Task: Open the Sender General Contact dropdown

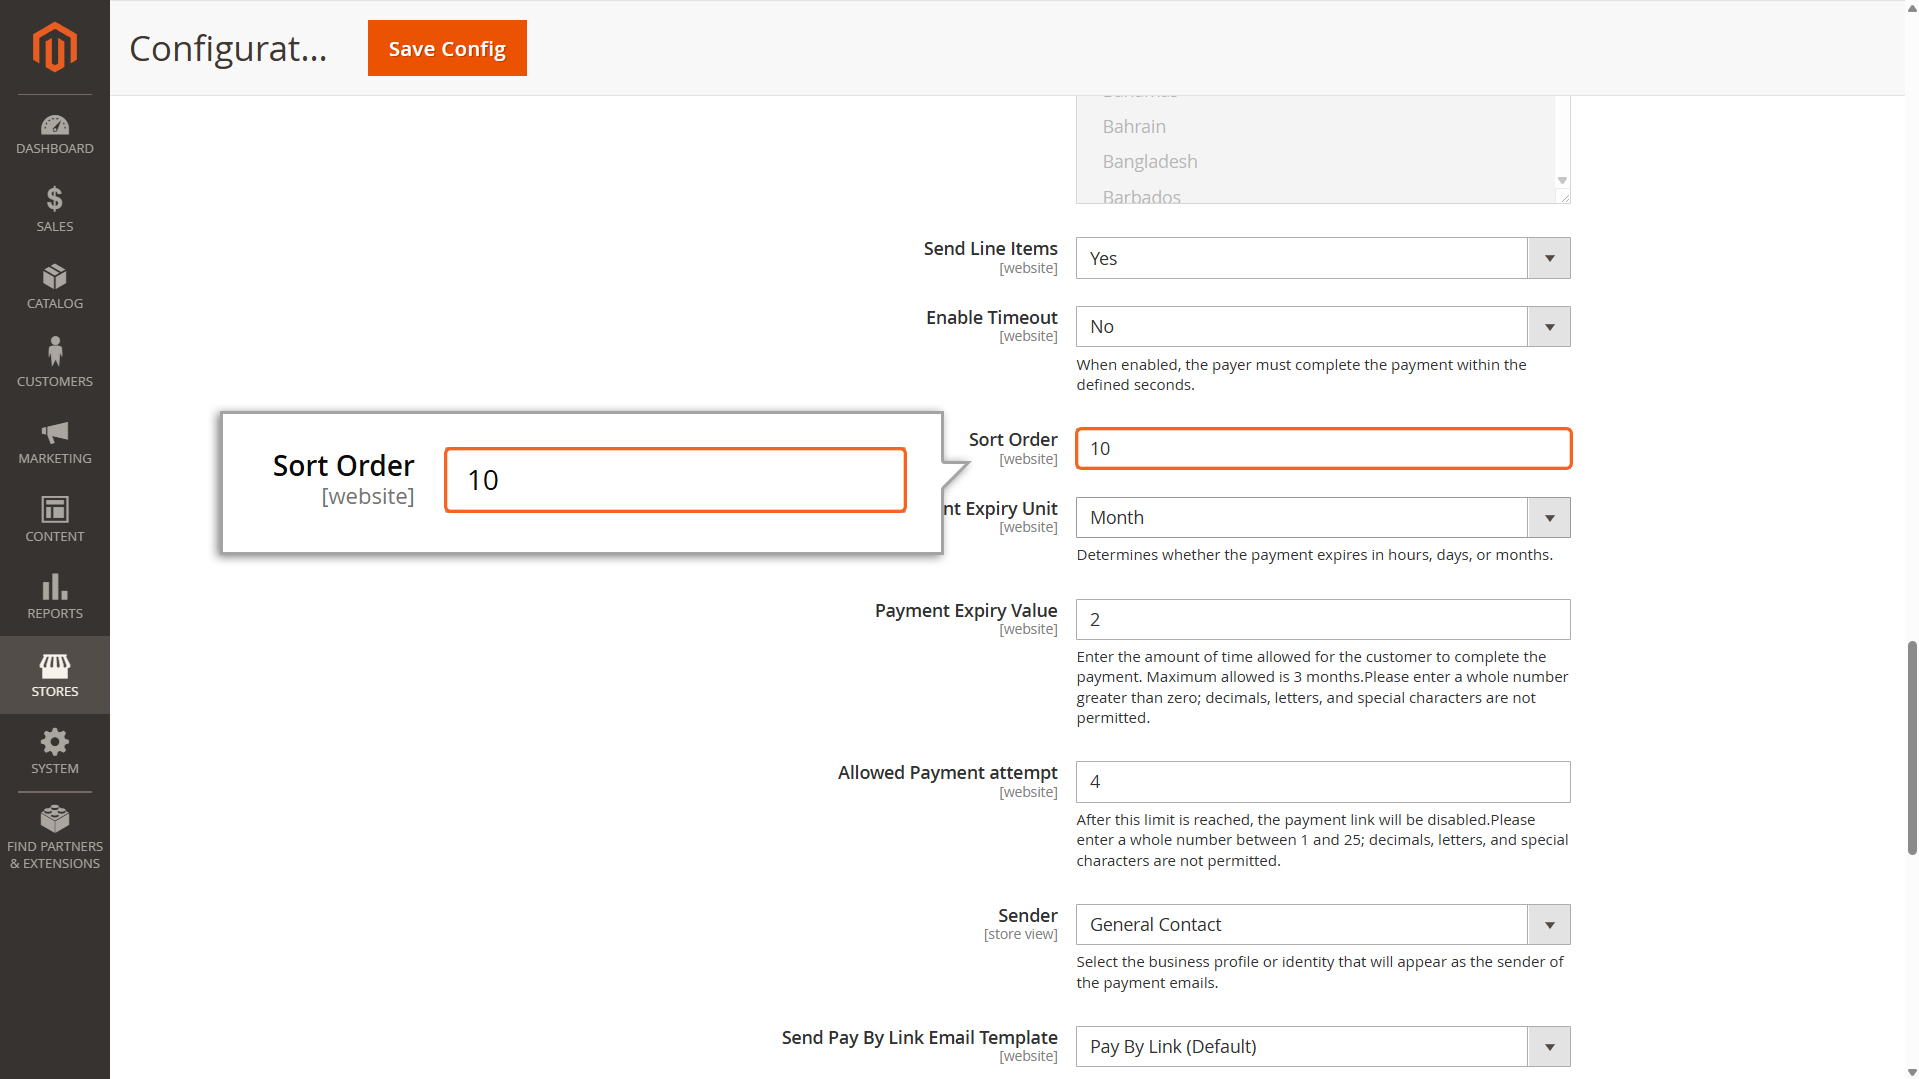Action: pos(1322,925)
